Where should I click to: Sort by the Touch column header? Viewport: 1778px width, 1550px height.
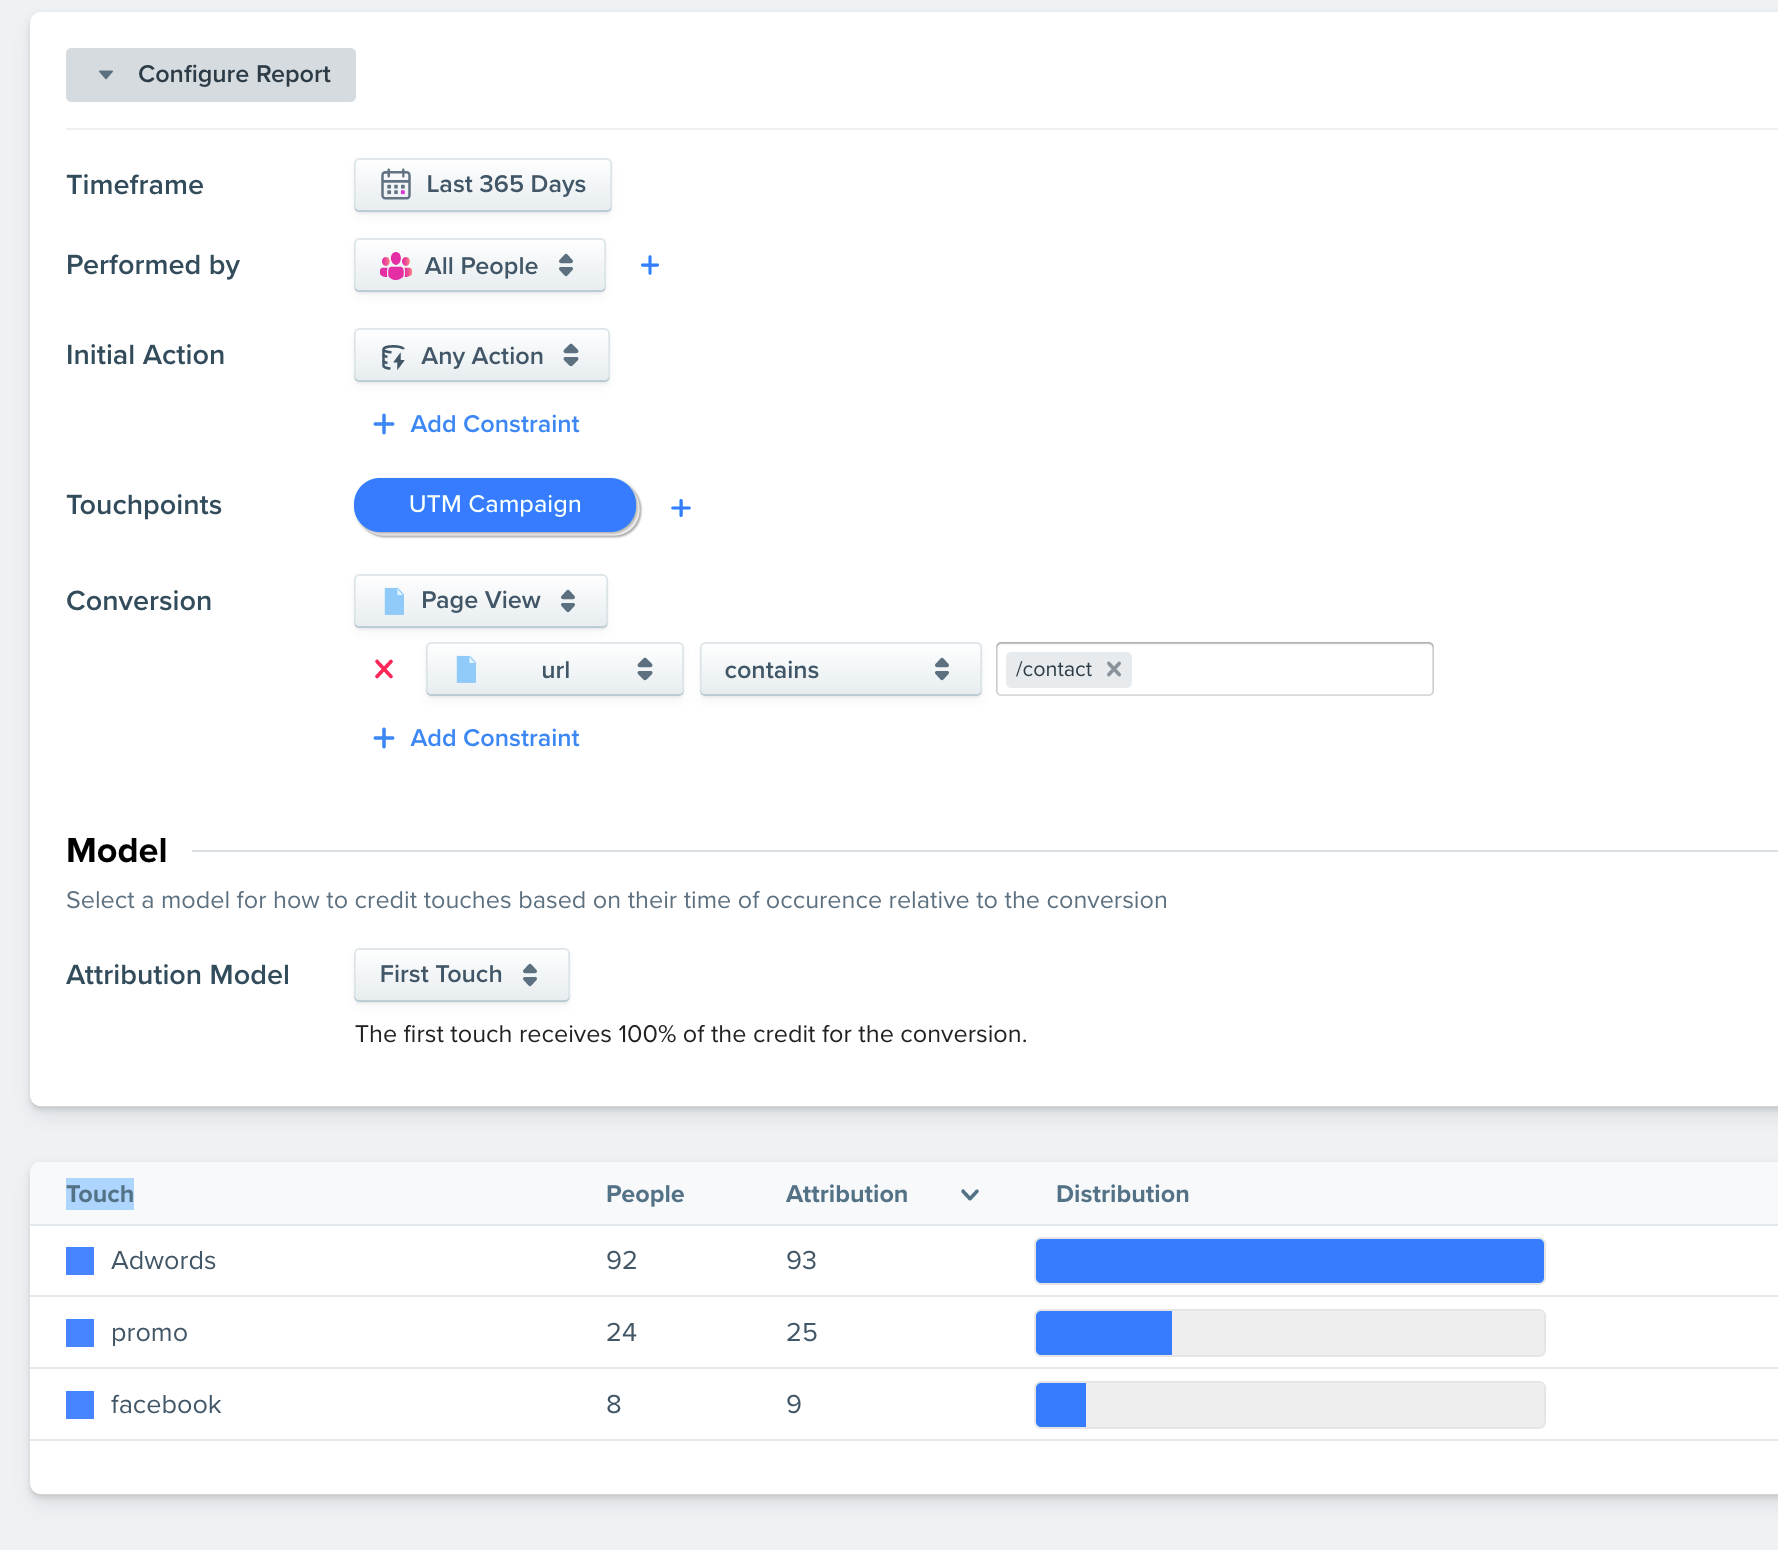pos(100,1194)
